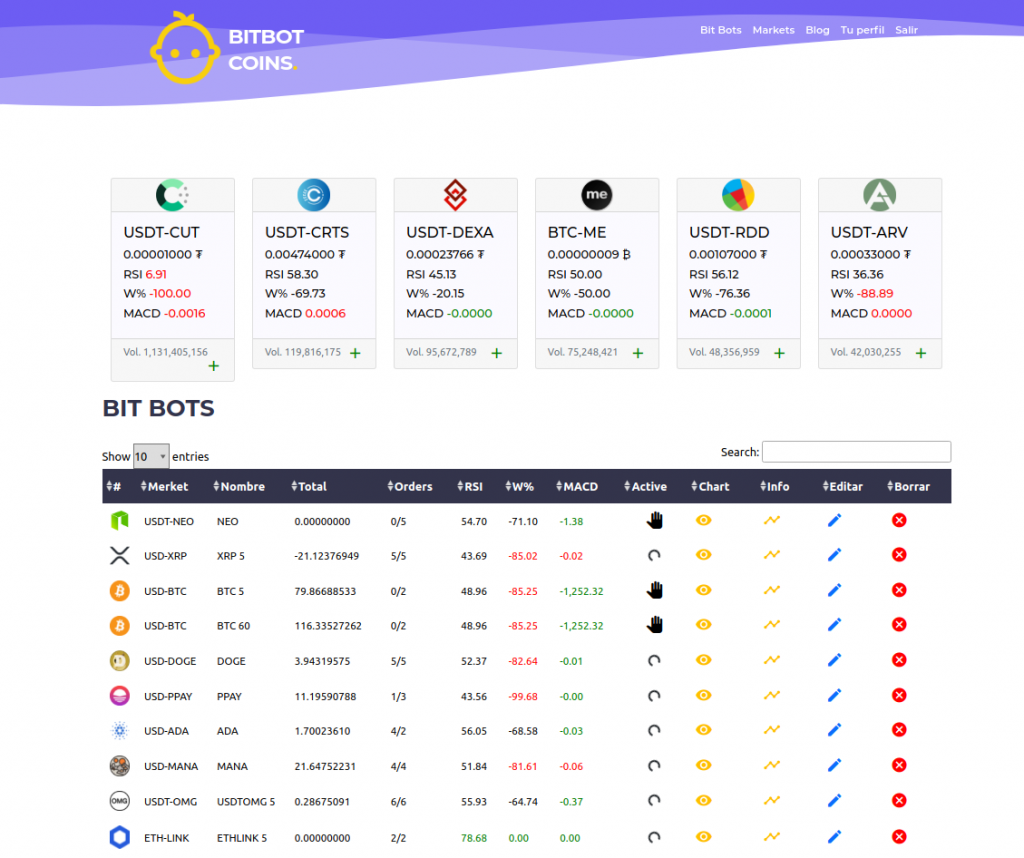Toggle the hand Active icon for USDT-NEO
The height and width of the screenshot is (858, 1024).
click(655, 519)
